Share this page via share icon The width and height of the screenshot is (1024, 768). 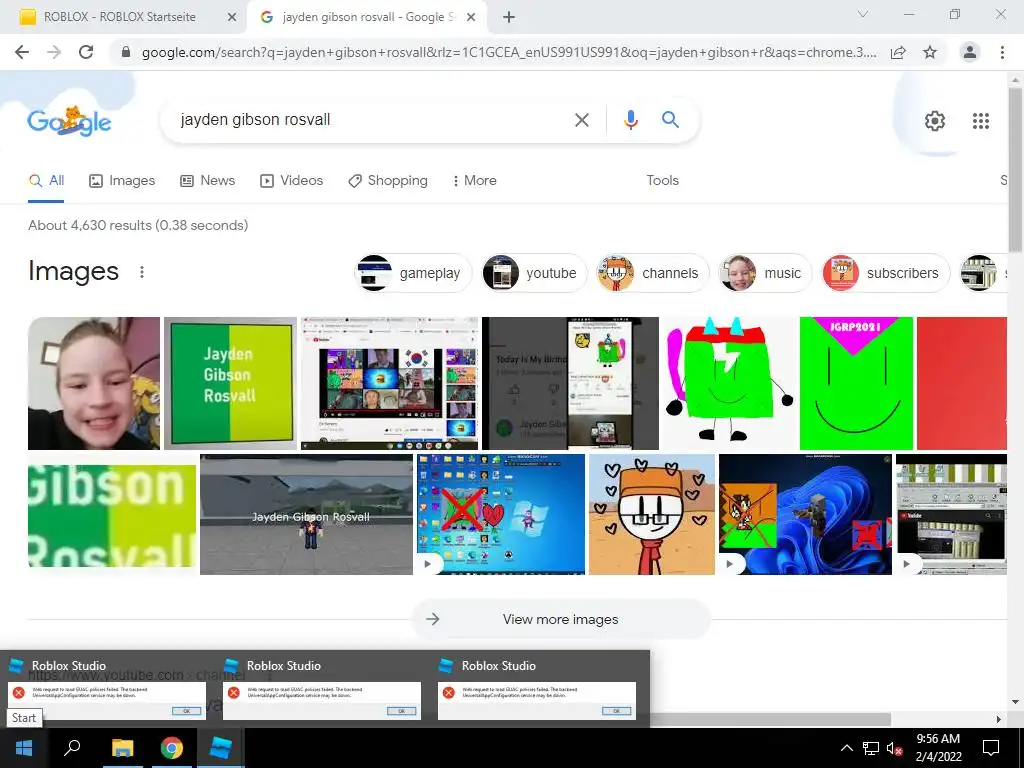pos(898,52)
